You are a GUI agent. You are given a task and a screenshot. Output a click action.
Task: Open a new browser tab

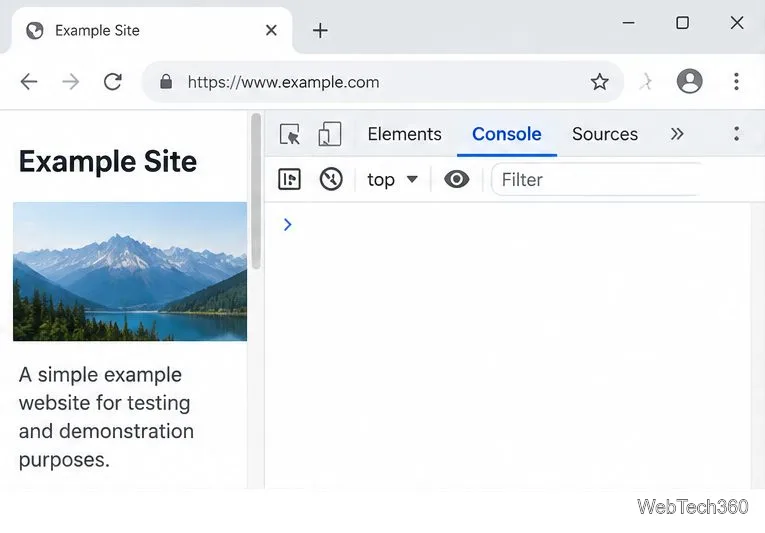coord(320,31)
